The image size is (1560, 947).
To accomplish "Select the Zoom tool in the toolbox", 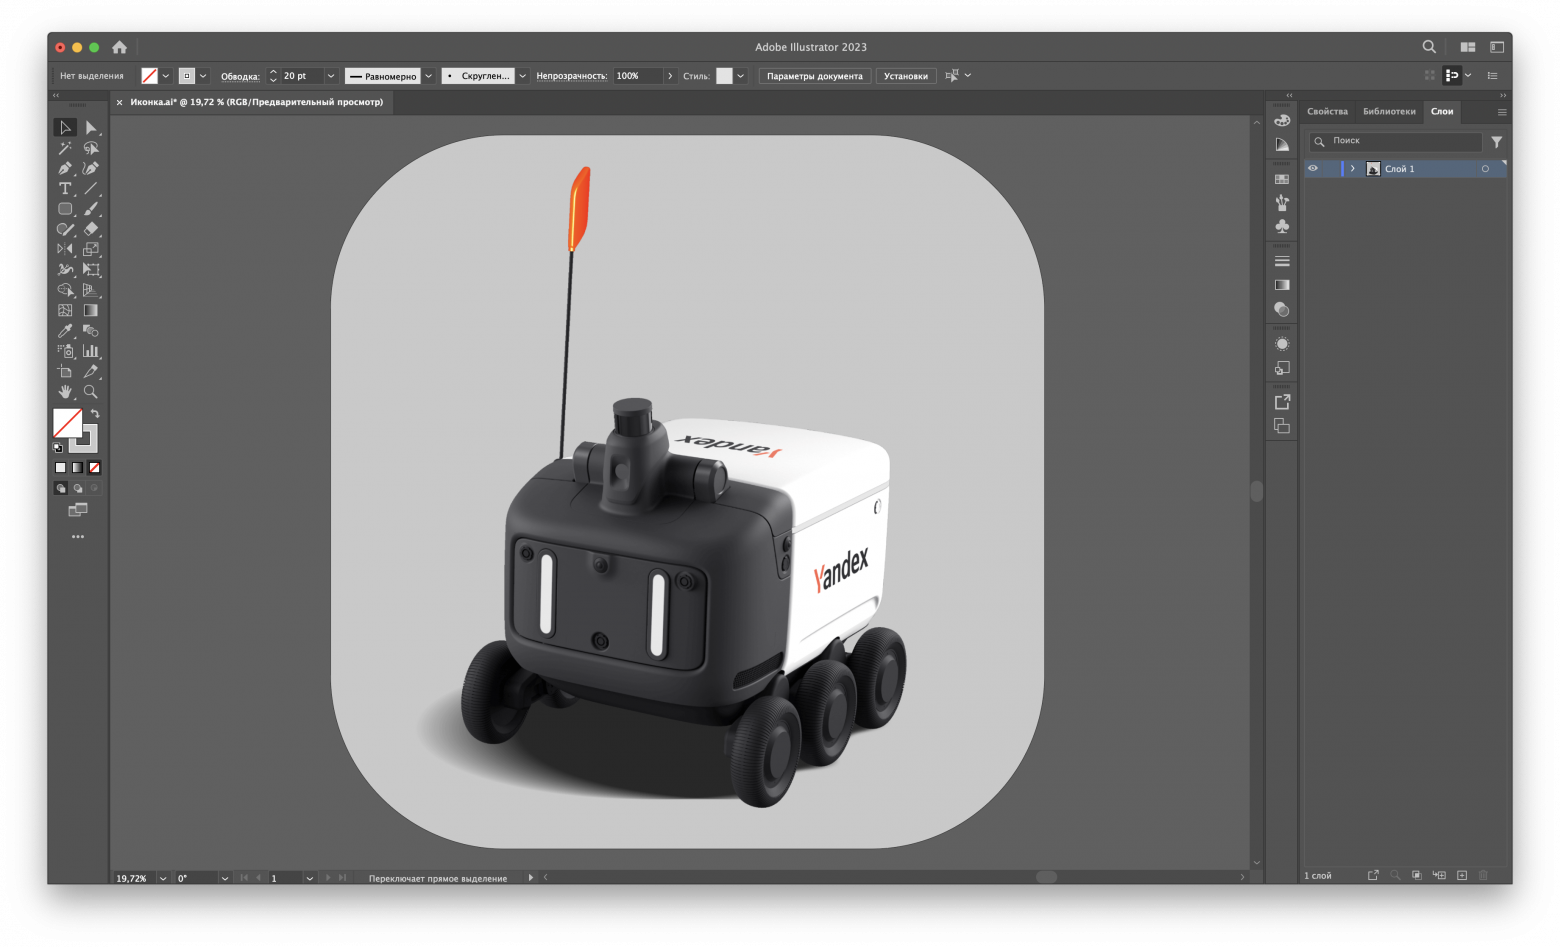I will click(x=91, y=392).
